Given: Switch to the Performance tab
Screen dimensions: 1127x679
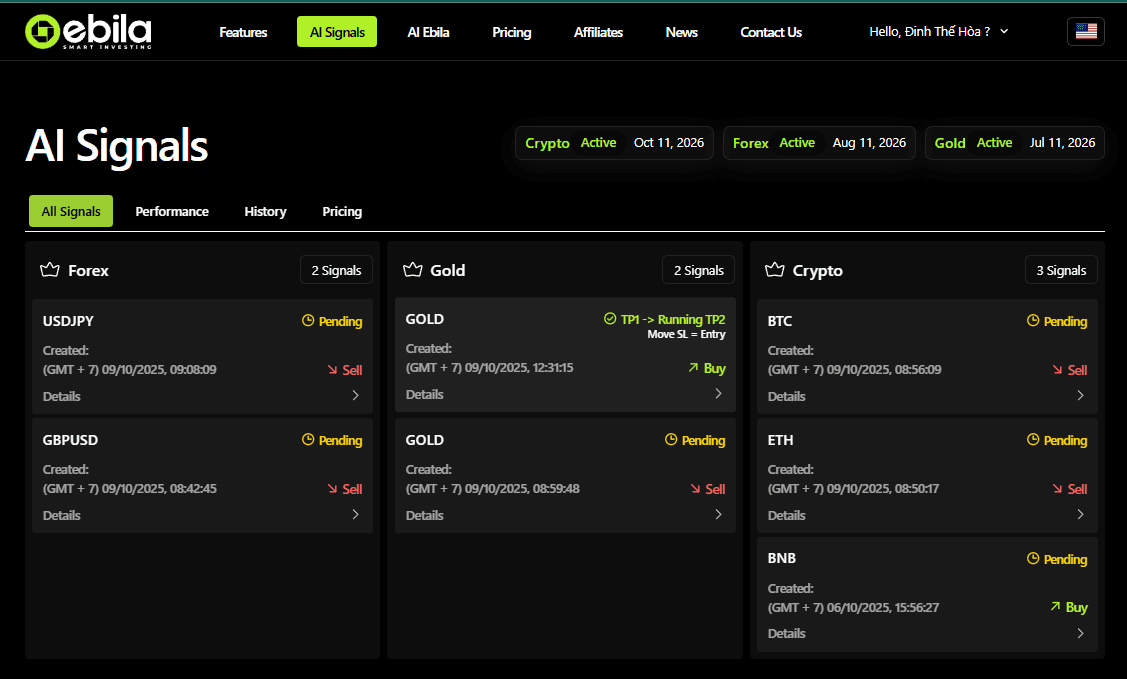Looking at the screenshot, I should (172, 212).
